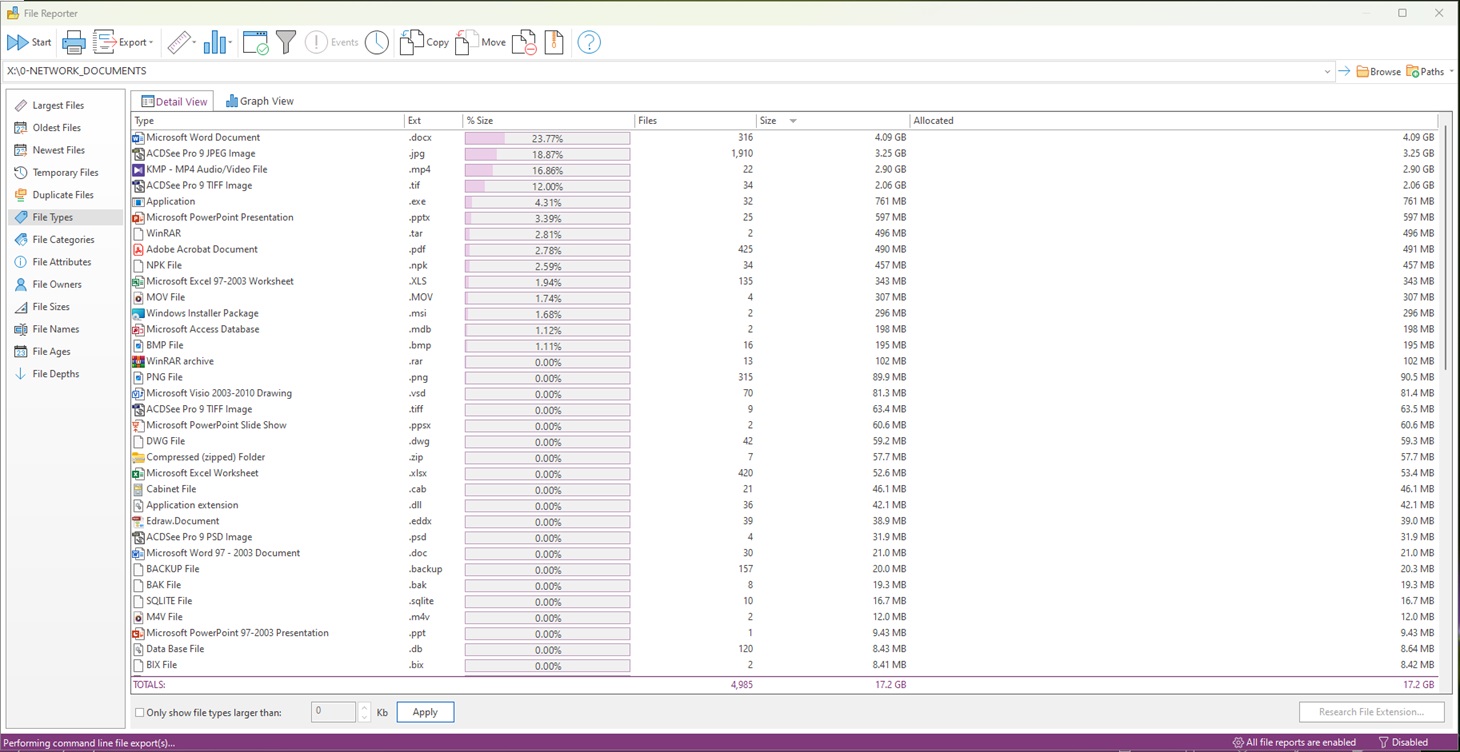Screen dimensions: 1460x752
Task: Click the zip compress files icon
Action: (554, 42)
